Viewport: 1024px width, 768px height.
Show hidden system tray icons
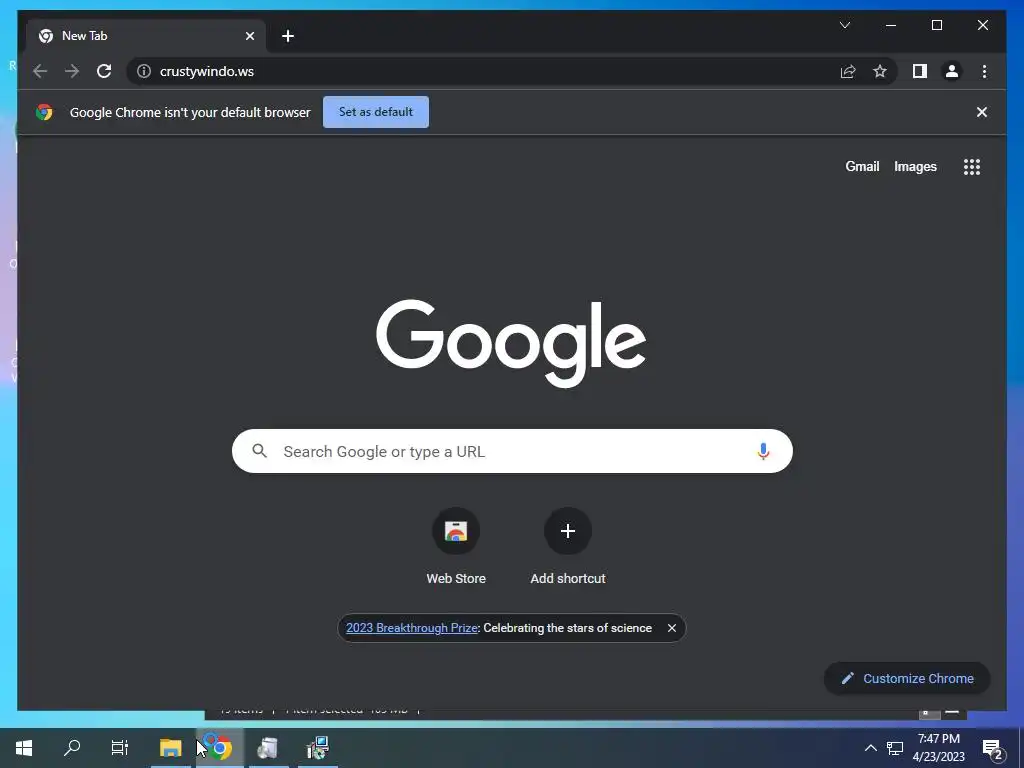[x=871, y=748]
